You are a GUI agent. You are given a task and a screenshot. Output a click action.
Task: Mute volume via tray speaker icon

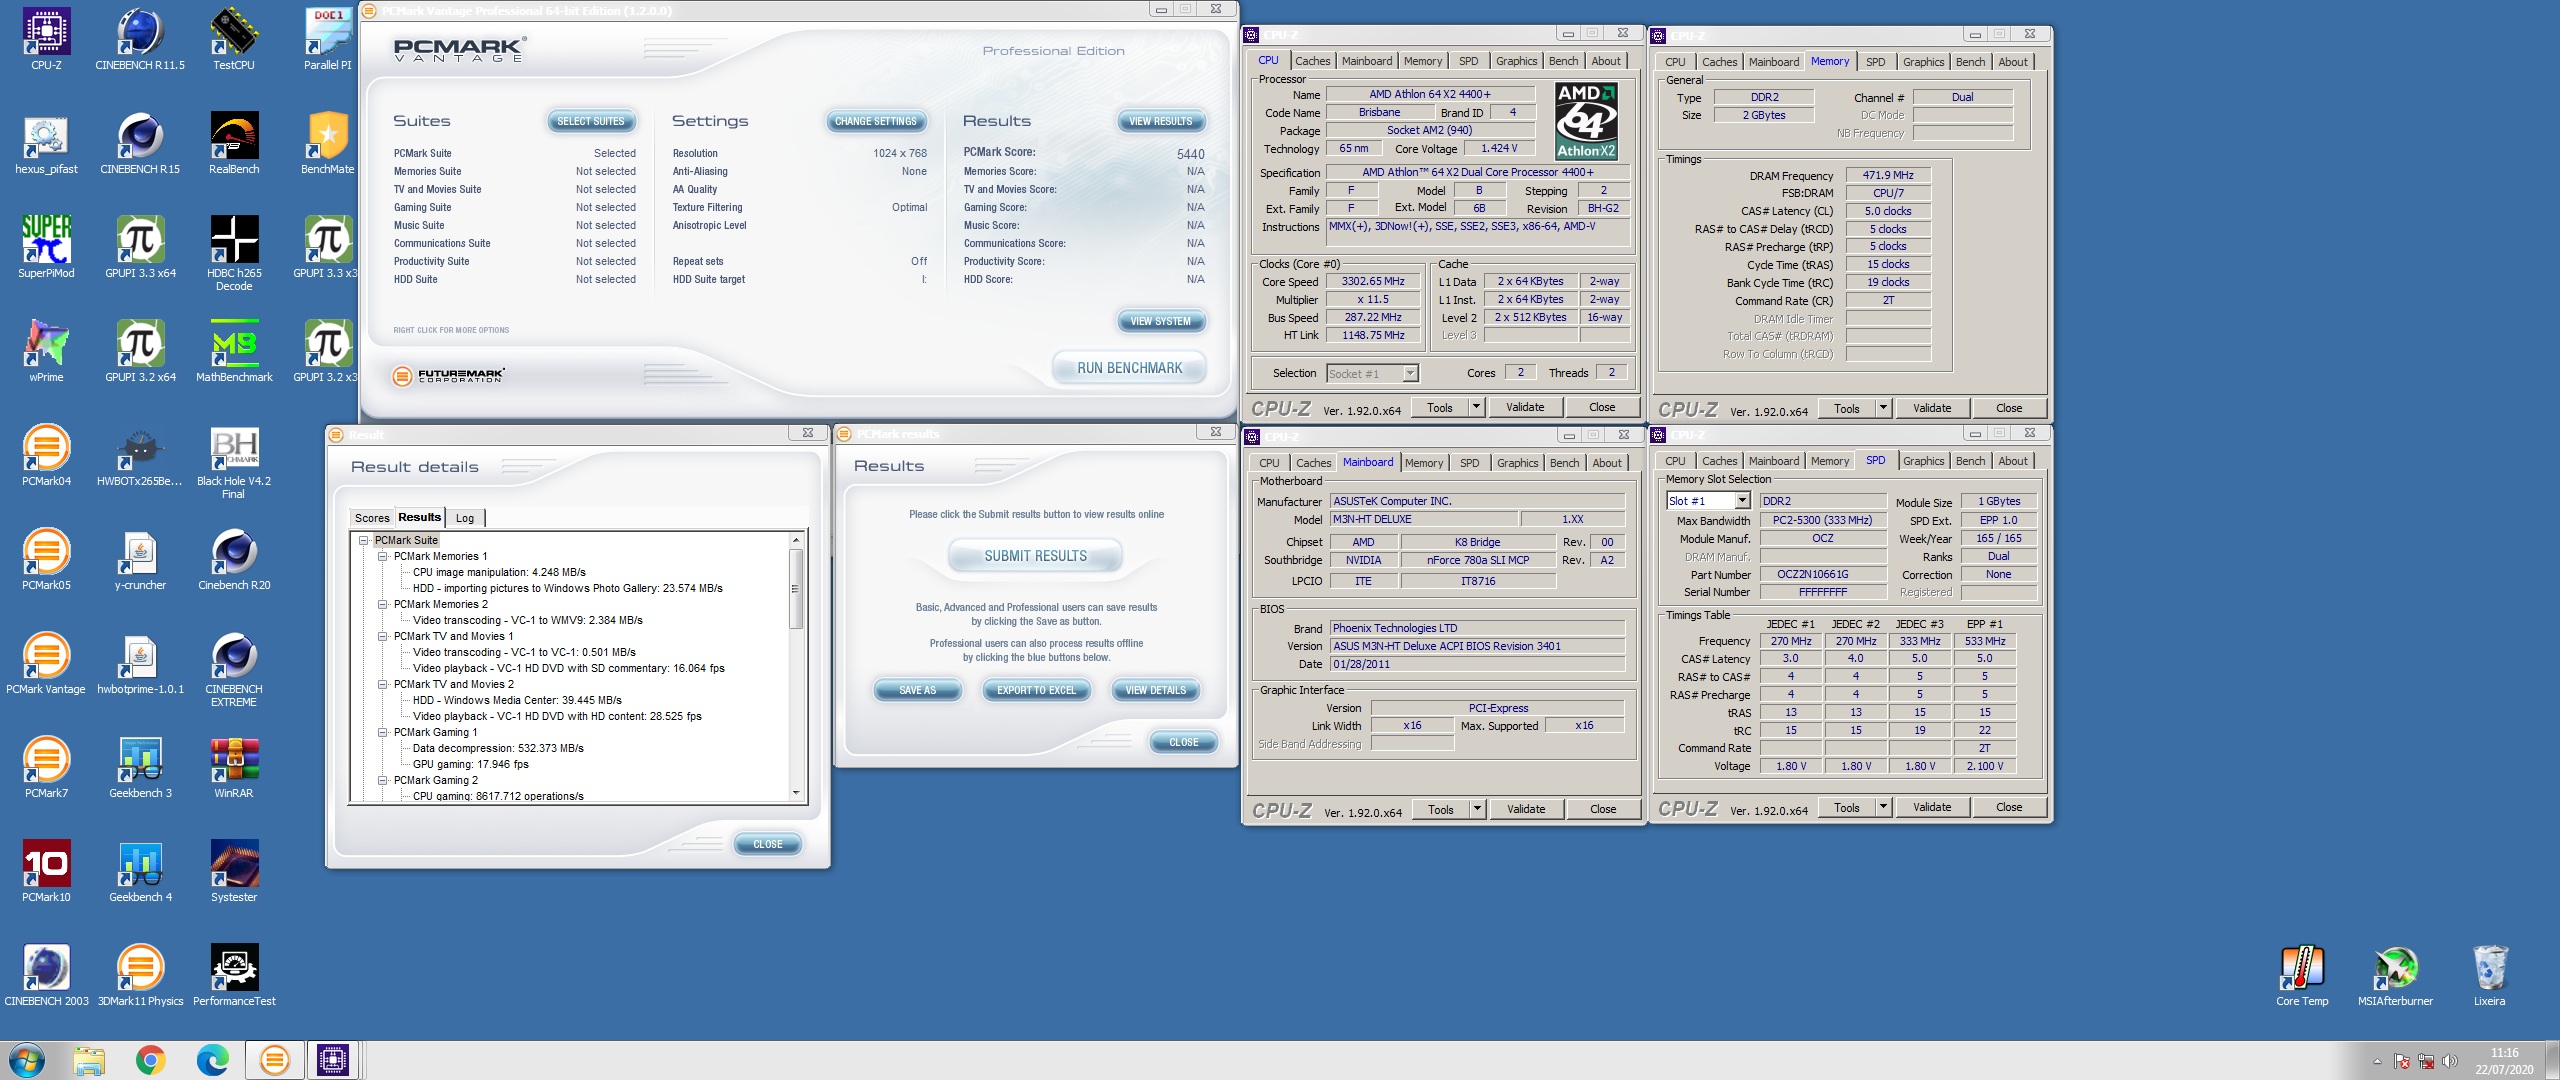pyautogui.click(x=2449, y=1061)
